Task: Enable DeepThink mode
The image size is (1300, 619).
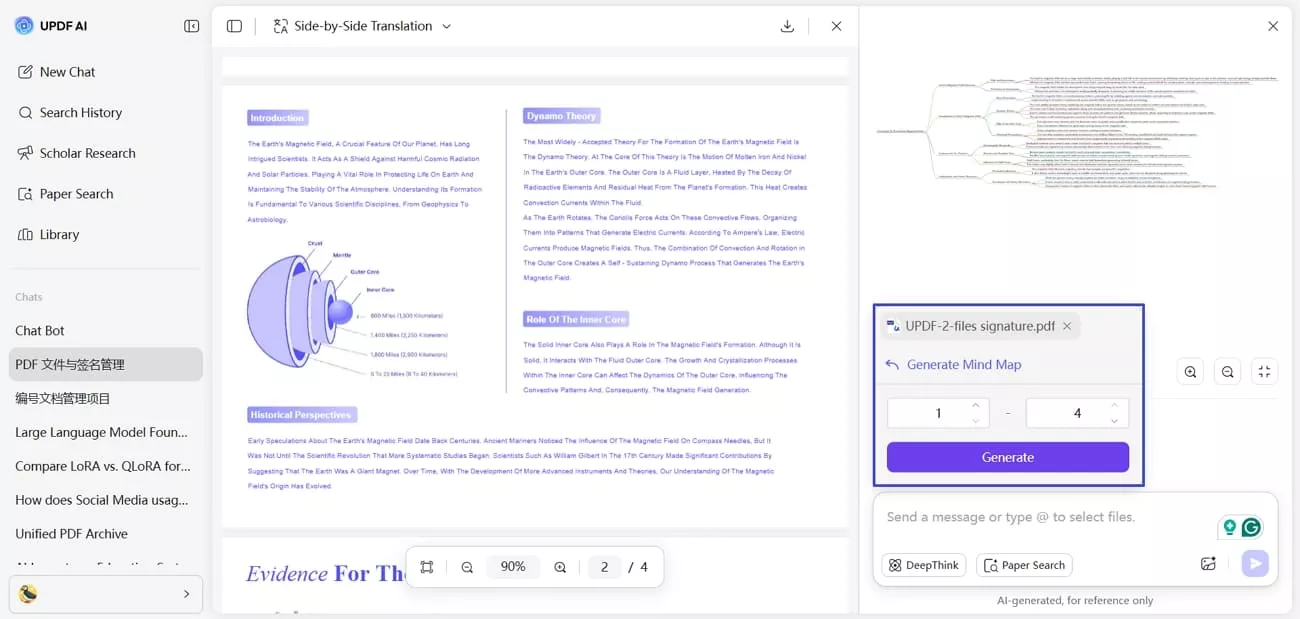Action: pyautogui.click(x=923, y=565)
